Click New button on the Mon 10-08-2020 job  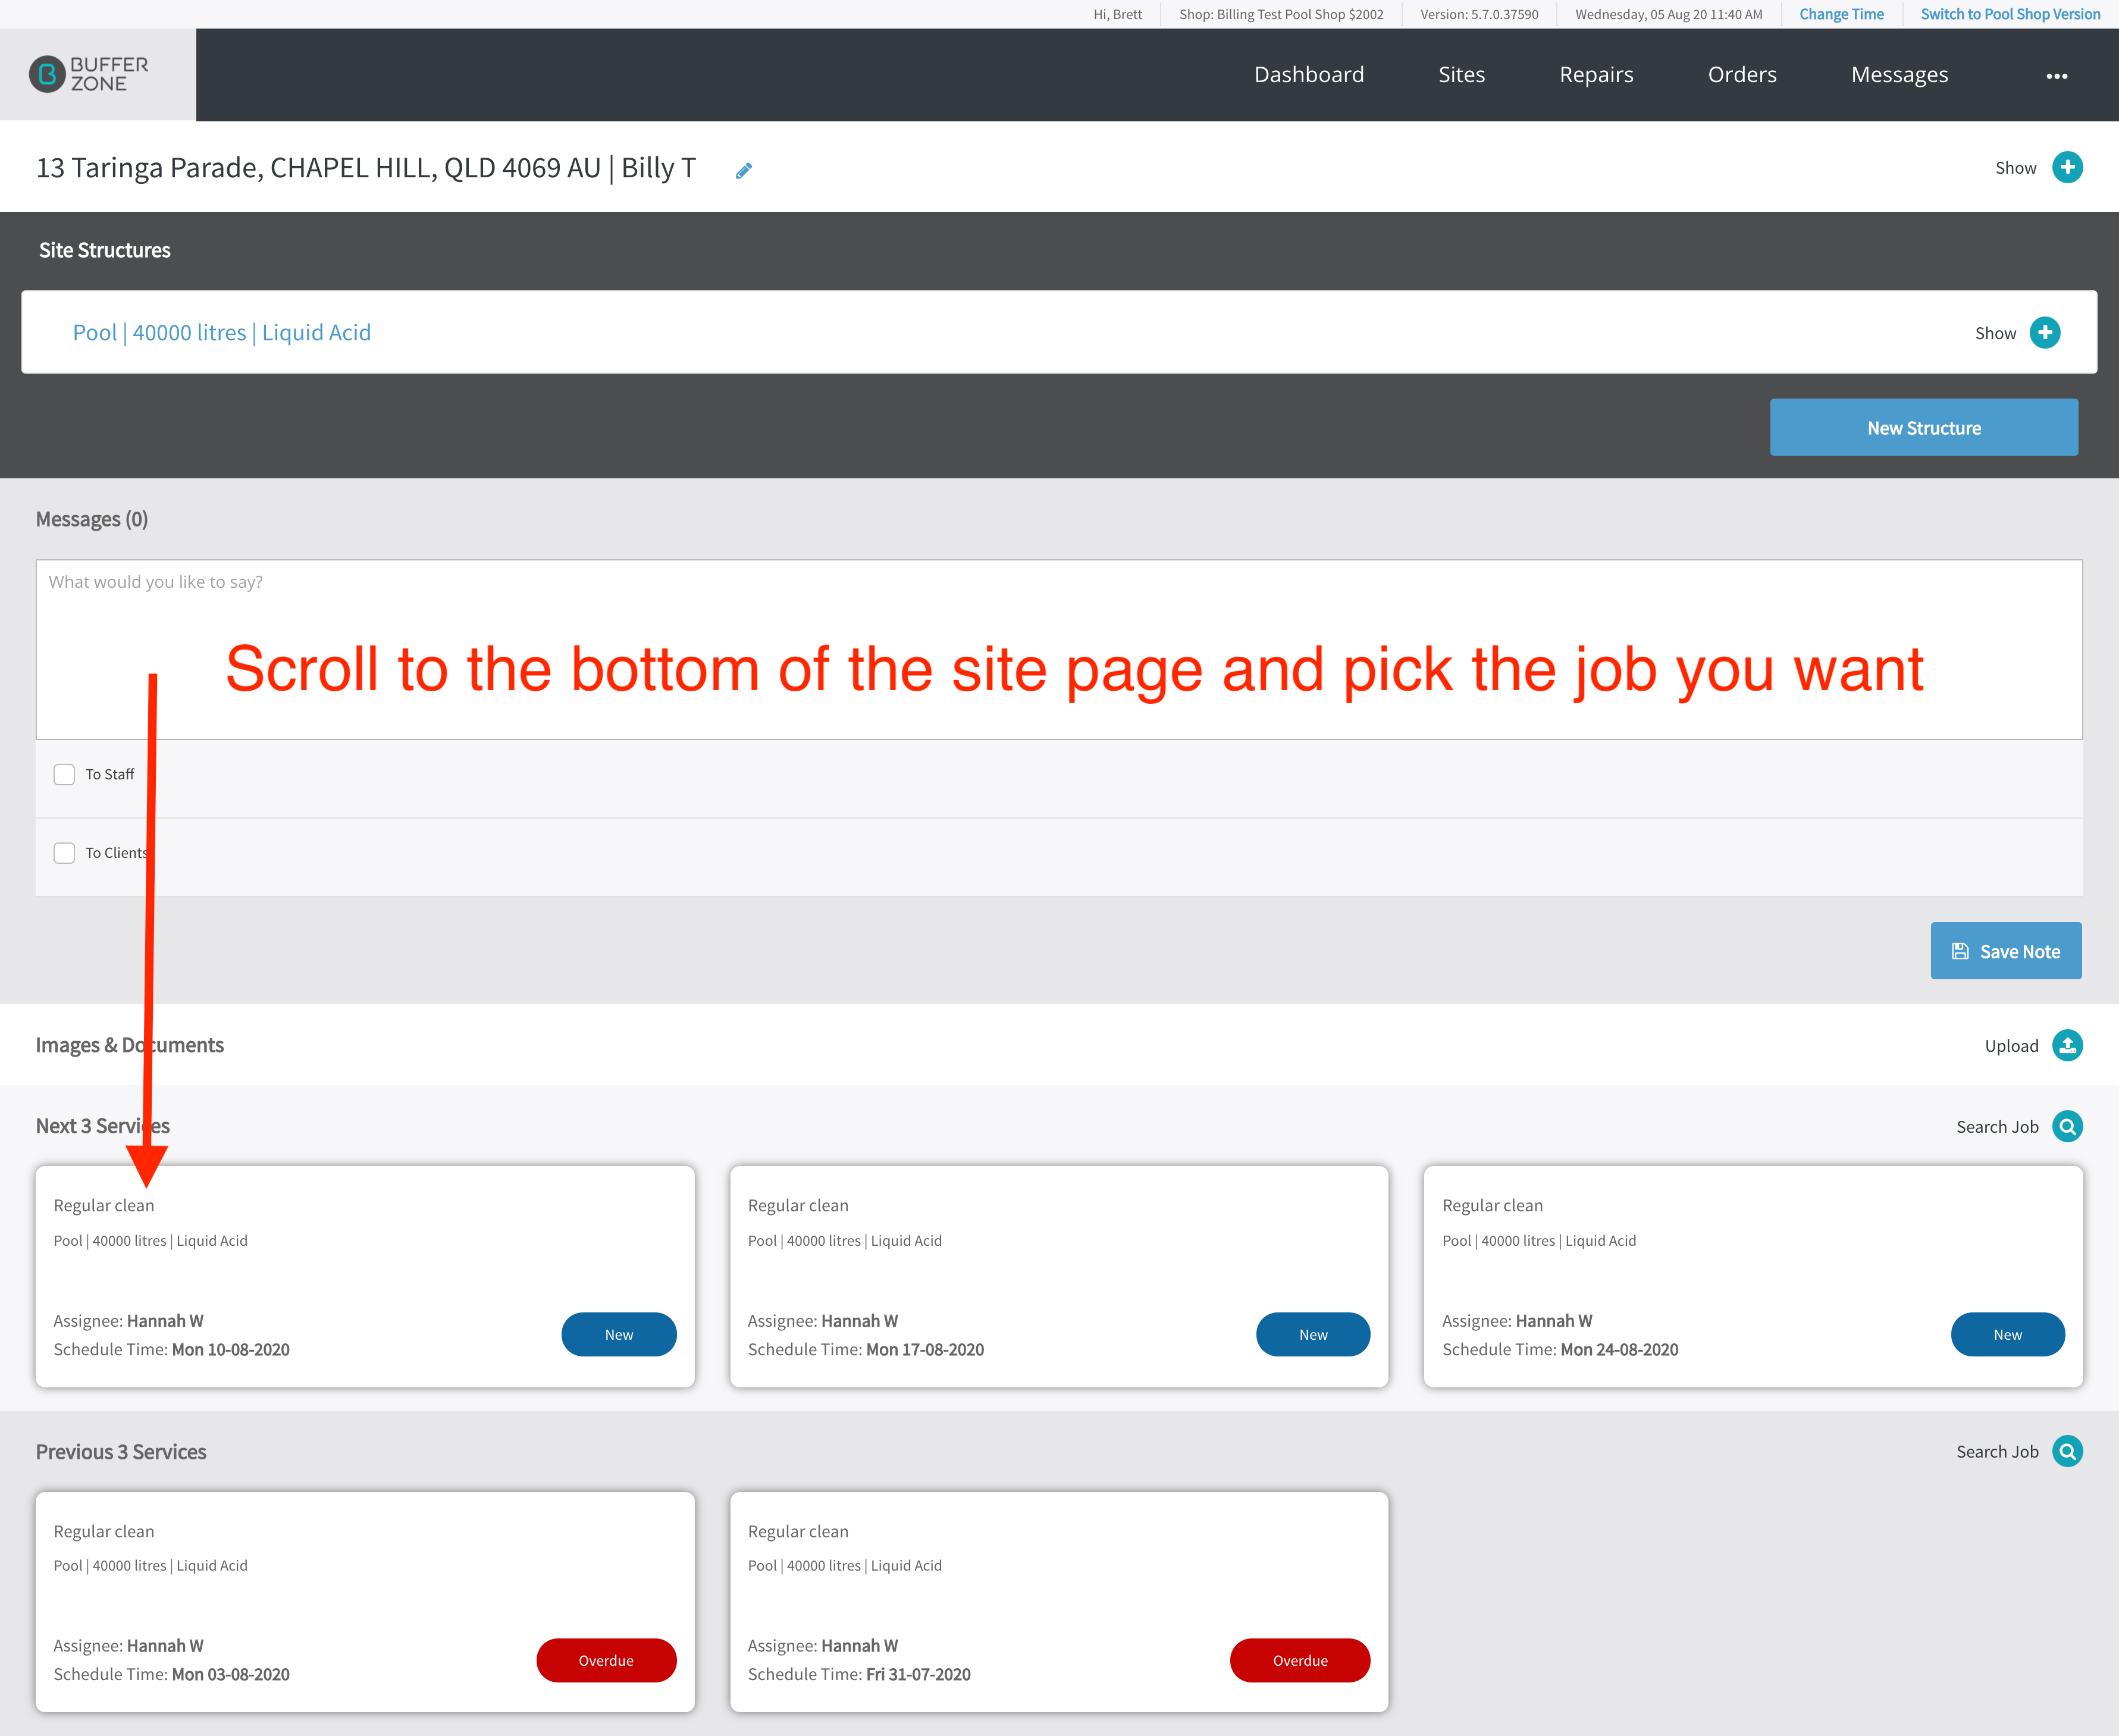coord(618,1334)
